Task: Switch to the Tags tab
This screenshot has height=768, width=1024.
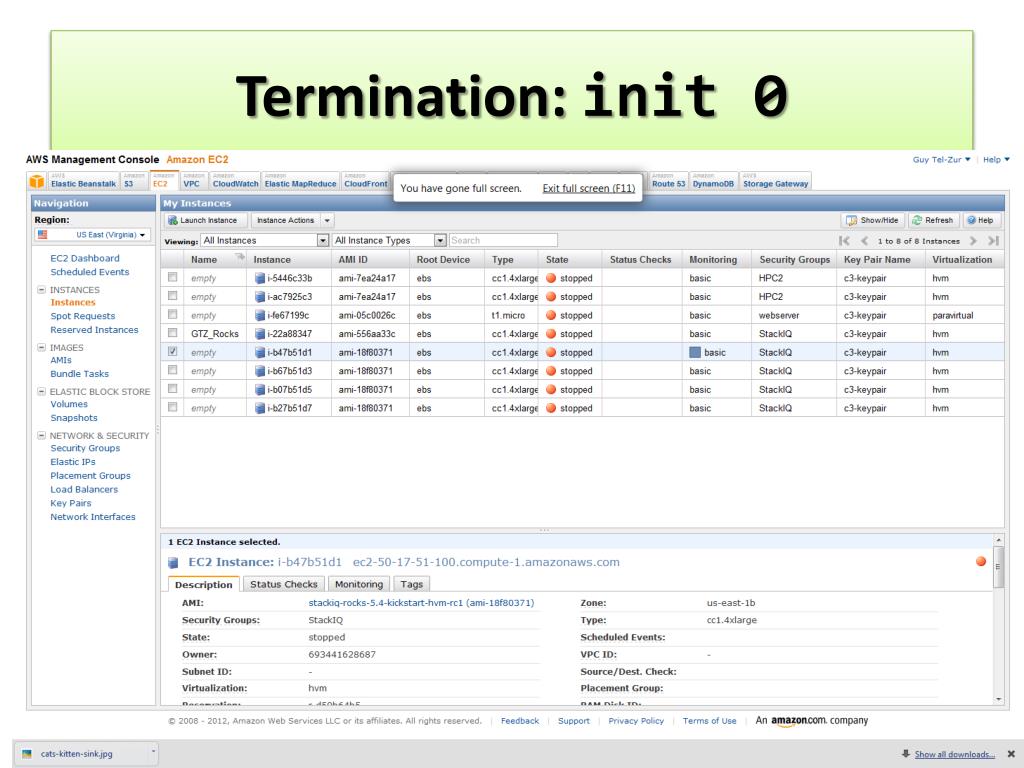Action: pos(411,584)
